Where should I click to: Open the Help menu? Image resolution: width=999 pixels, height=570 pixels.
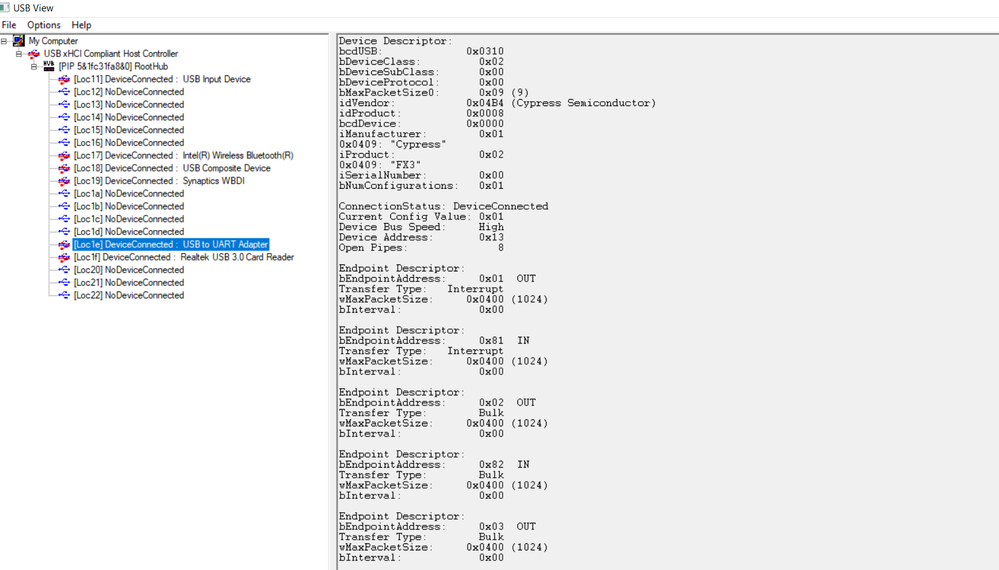(x=81, y=25)
